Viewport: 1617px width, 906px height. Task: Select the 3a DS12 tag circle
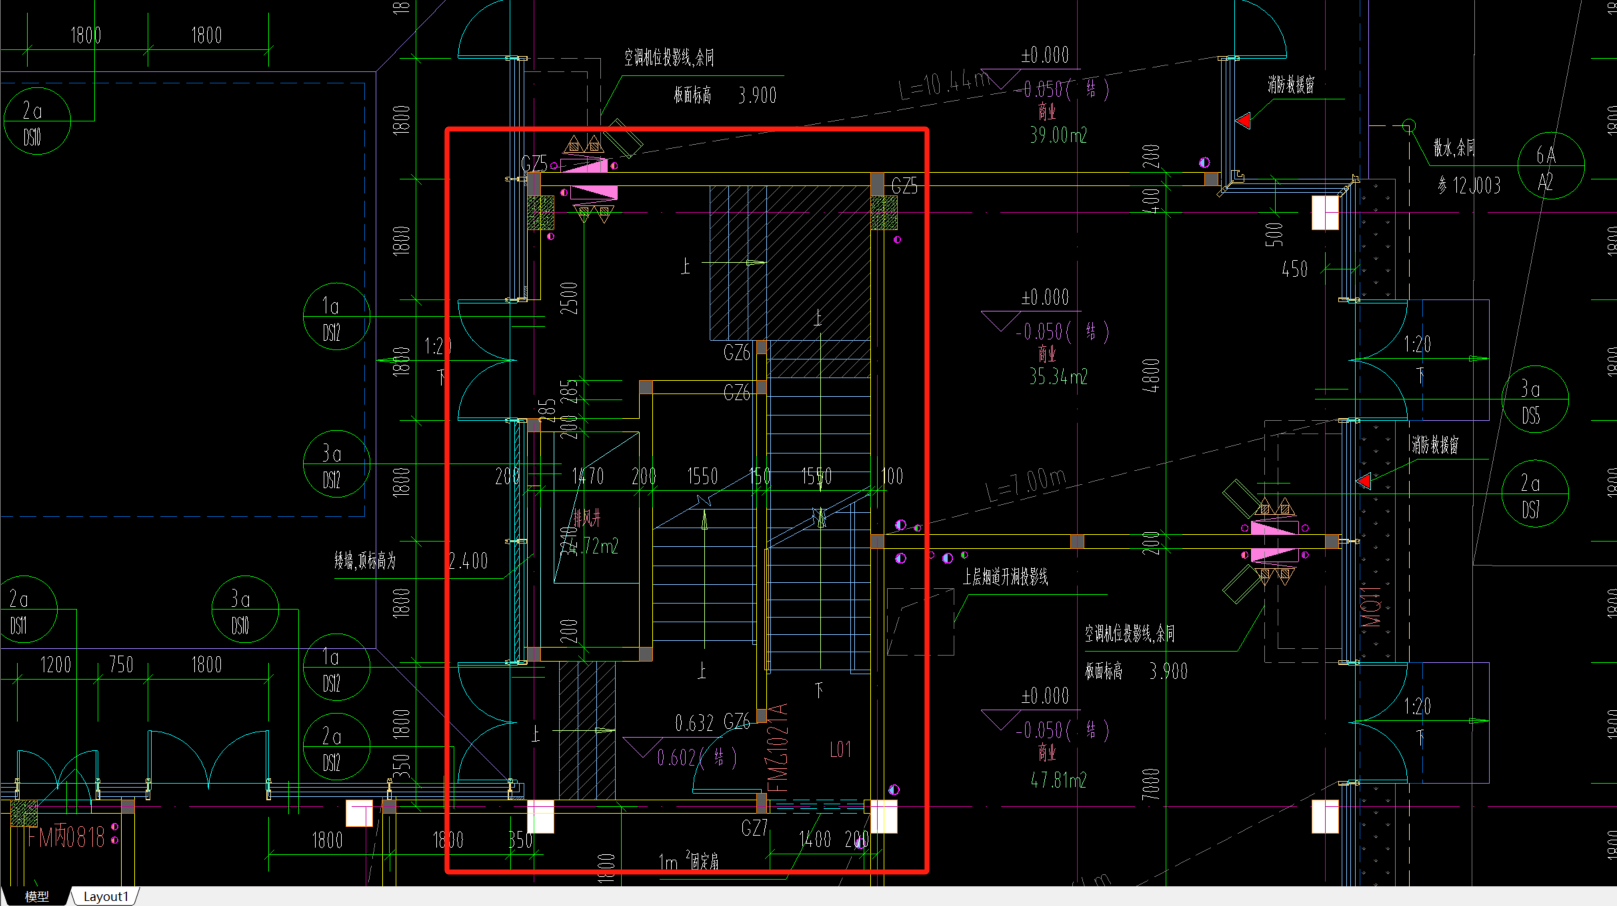337,466
